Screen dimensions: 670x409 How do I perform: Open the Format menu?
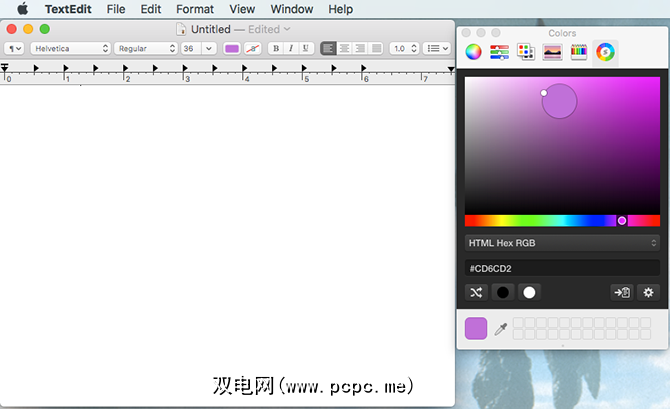click(x=195, y=9)
